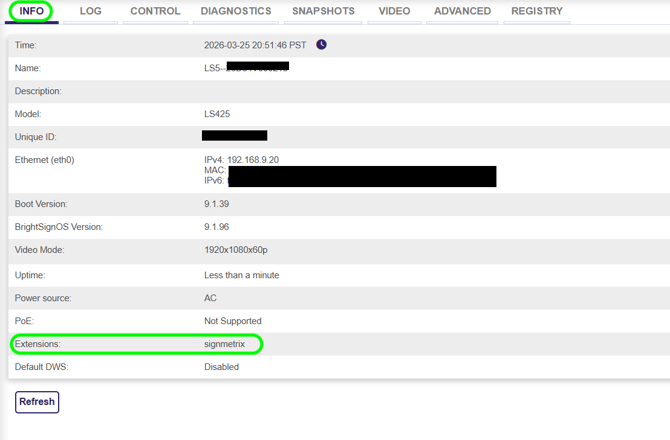Image resolution: width=670 pixels, height=440 pixels.
Task: Click the PoE Not Supported value
Action: [x=232, y=321]
